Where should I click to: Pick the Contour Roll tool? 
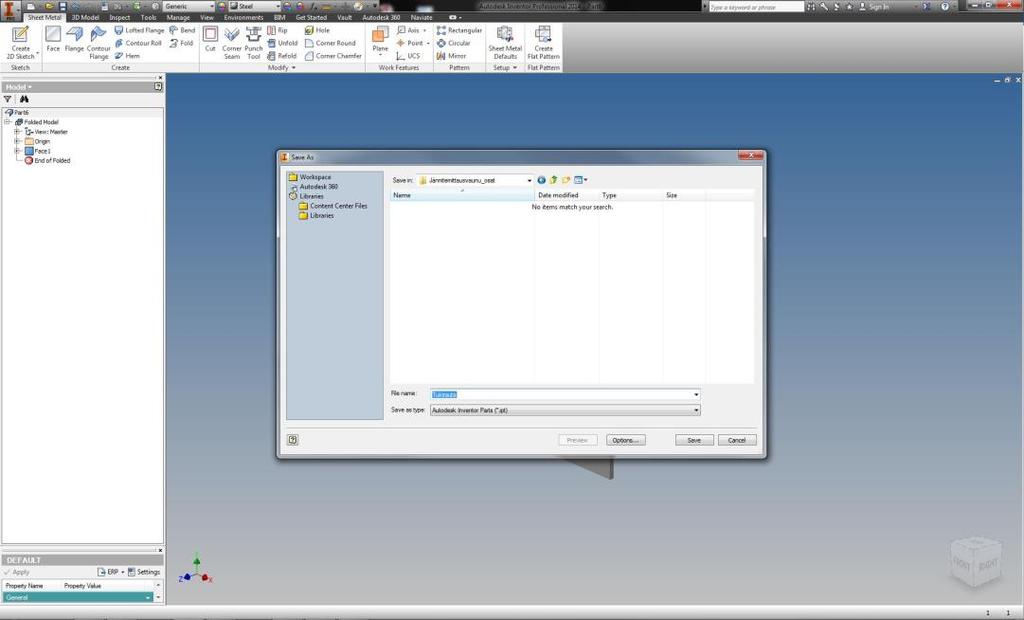138,43
